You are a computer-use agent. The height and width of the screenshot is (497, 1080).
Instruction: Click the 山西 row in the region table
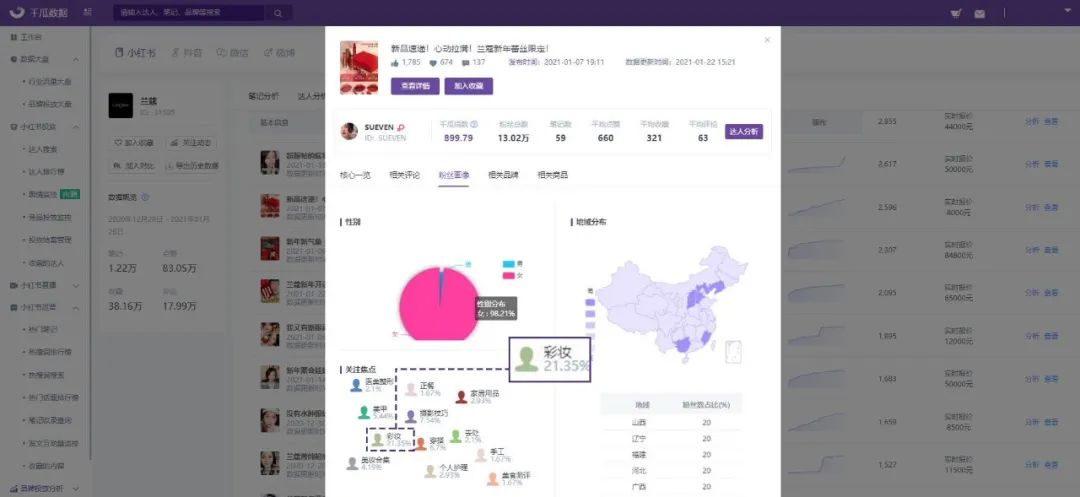point(671,422)
